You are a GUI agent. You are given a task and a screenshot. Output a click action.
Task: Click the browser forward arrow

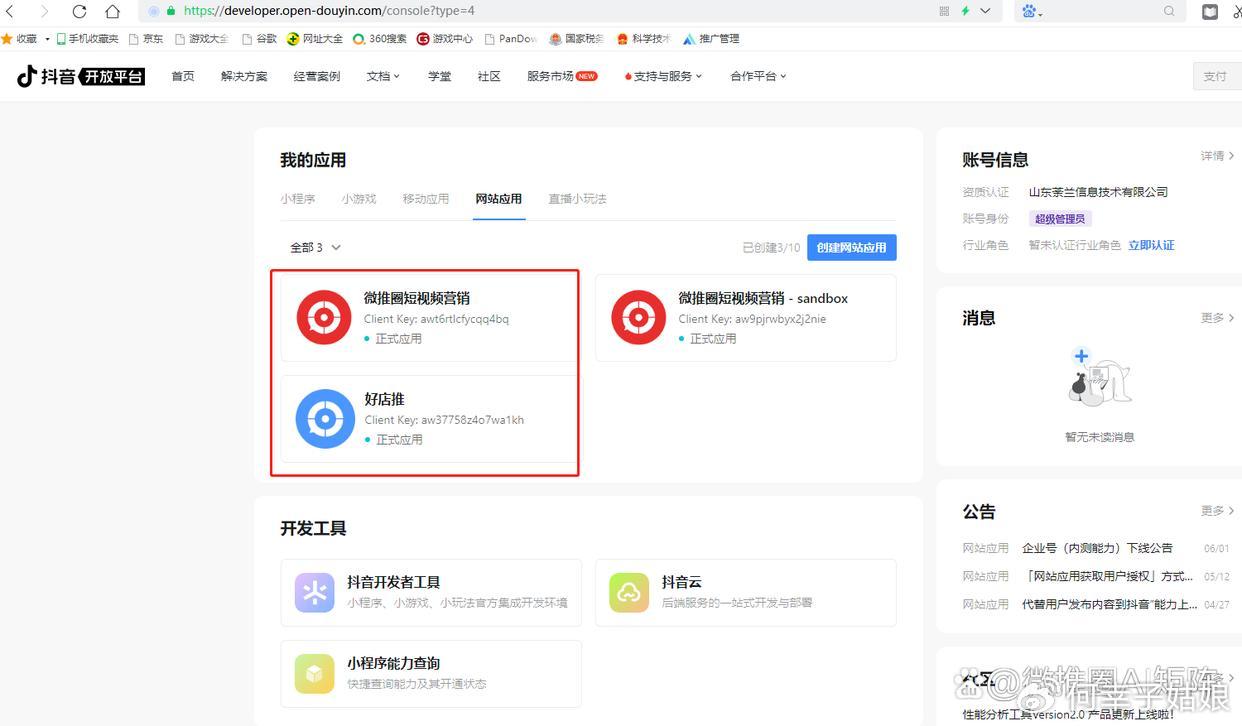44,11
